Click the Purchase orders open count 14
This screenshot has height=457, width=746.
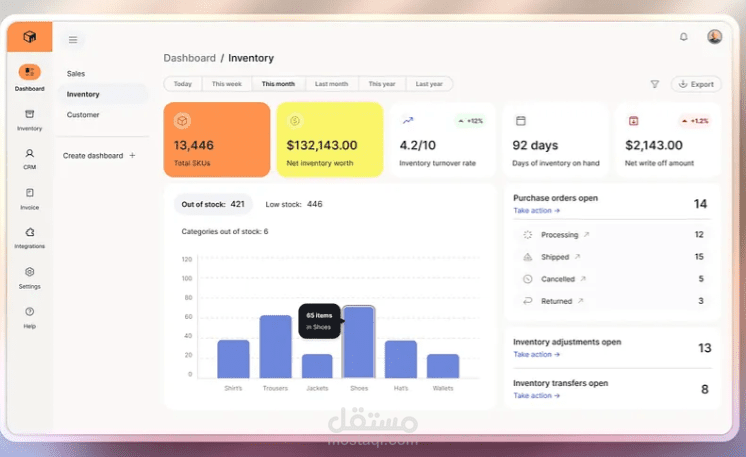pyautogui.click(x=700, y=204)
